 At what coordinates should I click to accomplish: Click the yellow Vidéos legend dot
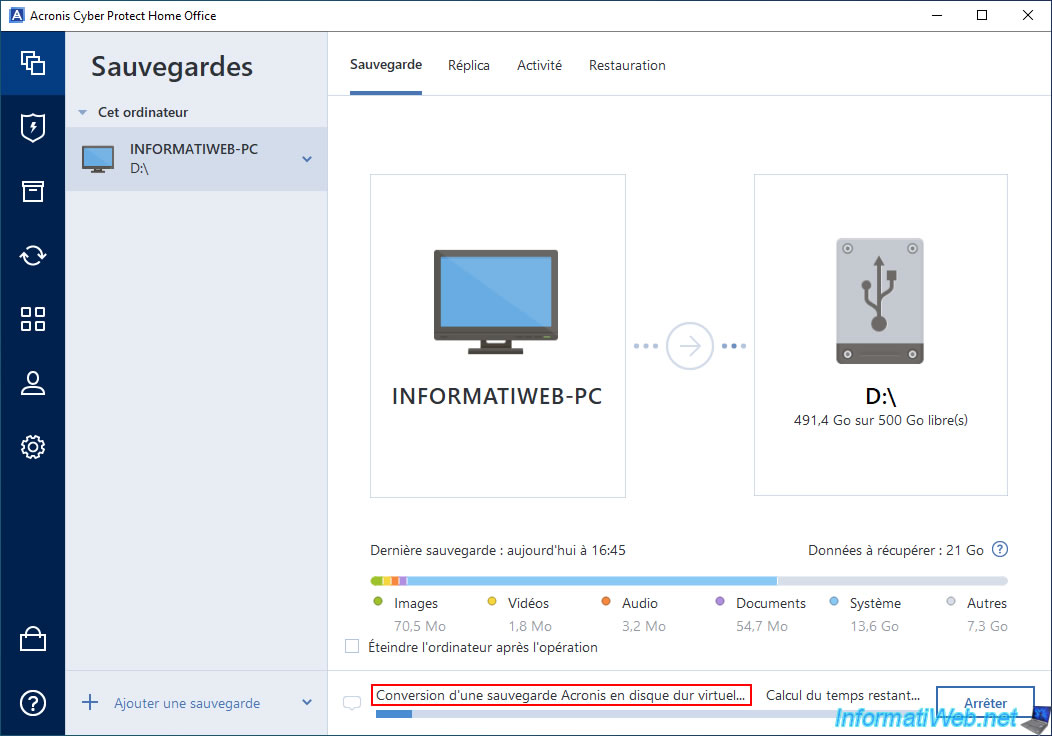492,602
